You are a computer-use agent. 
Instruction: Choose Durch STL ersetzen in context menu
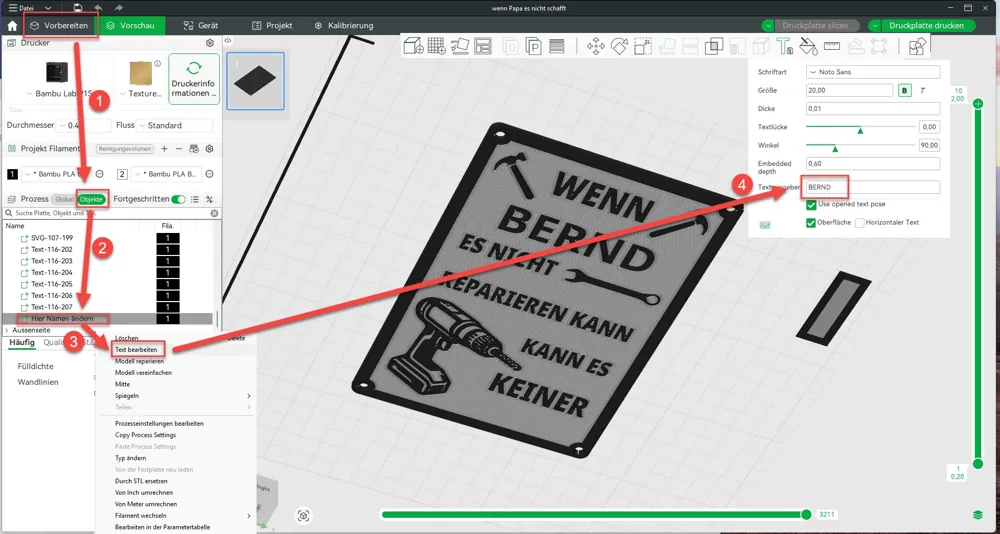(x=142, y=481)
